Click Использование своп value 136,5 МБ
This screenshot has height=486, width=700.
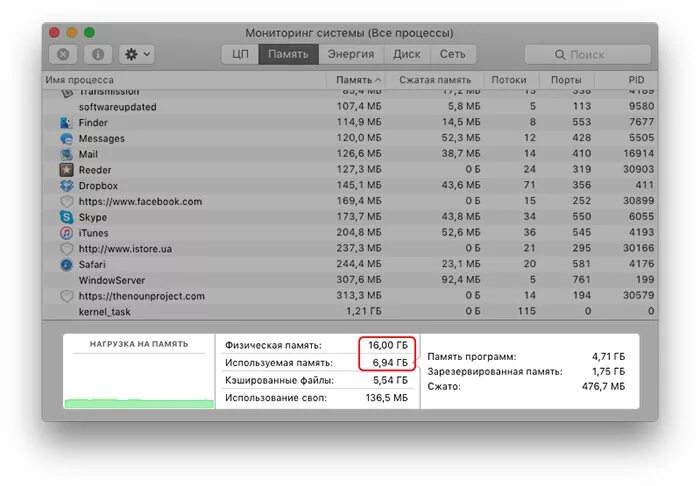coord(387,398)
